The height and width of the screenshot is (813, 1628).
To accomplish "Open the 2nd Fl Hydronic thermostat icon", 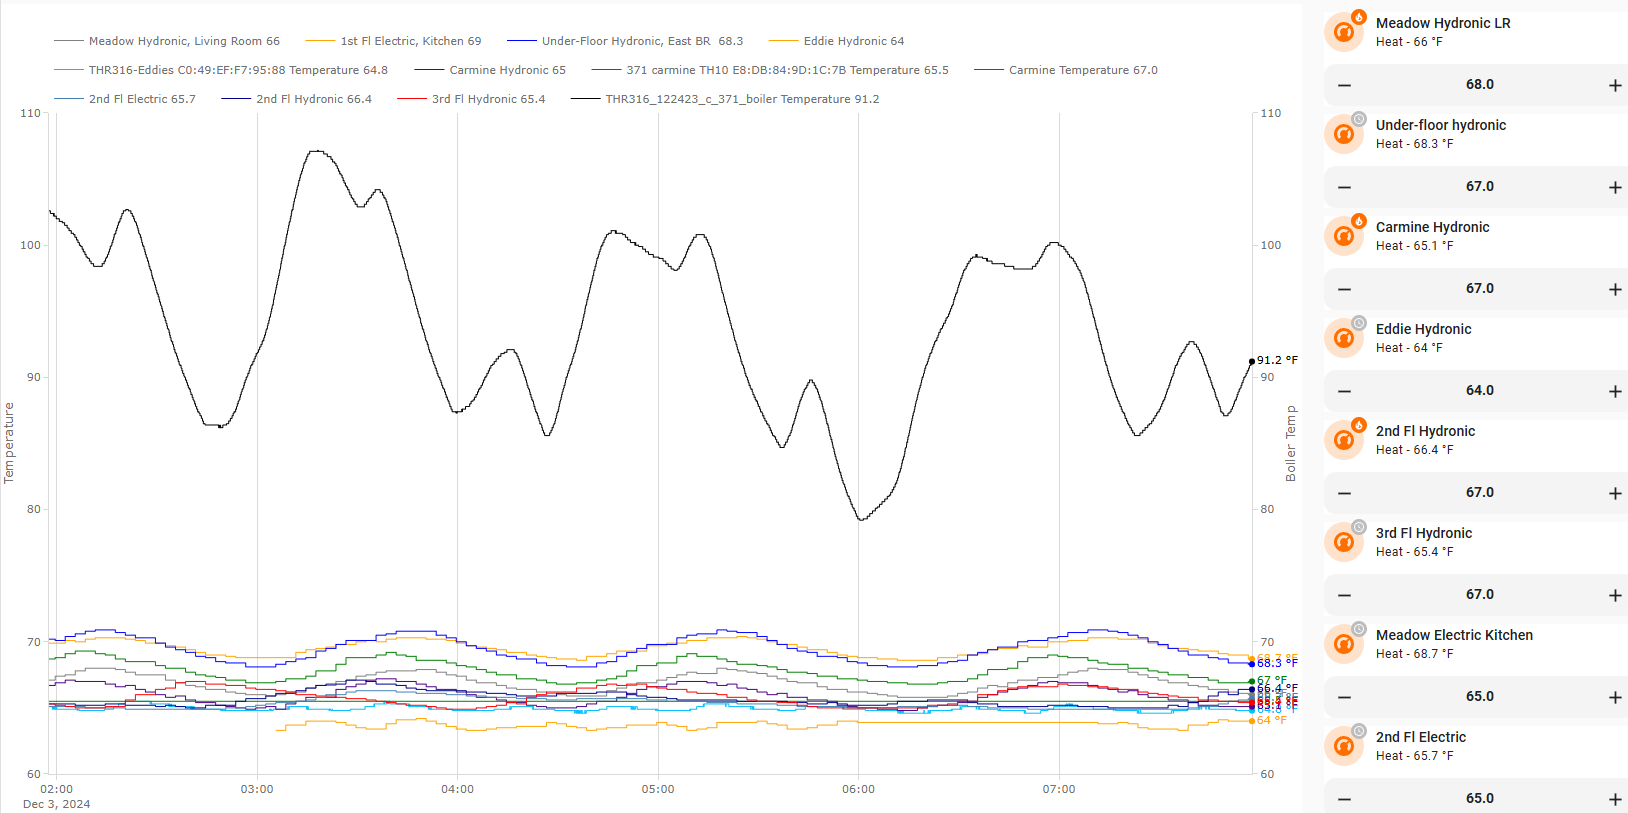I will pos(1344,440).
